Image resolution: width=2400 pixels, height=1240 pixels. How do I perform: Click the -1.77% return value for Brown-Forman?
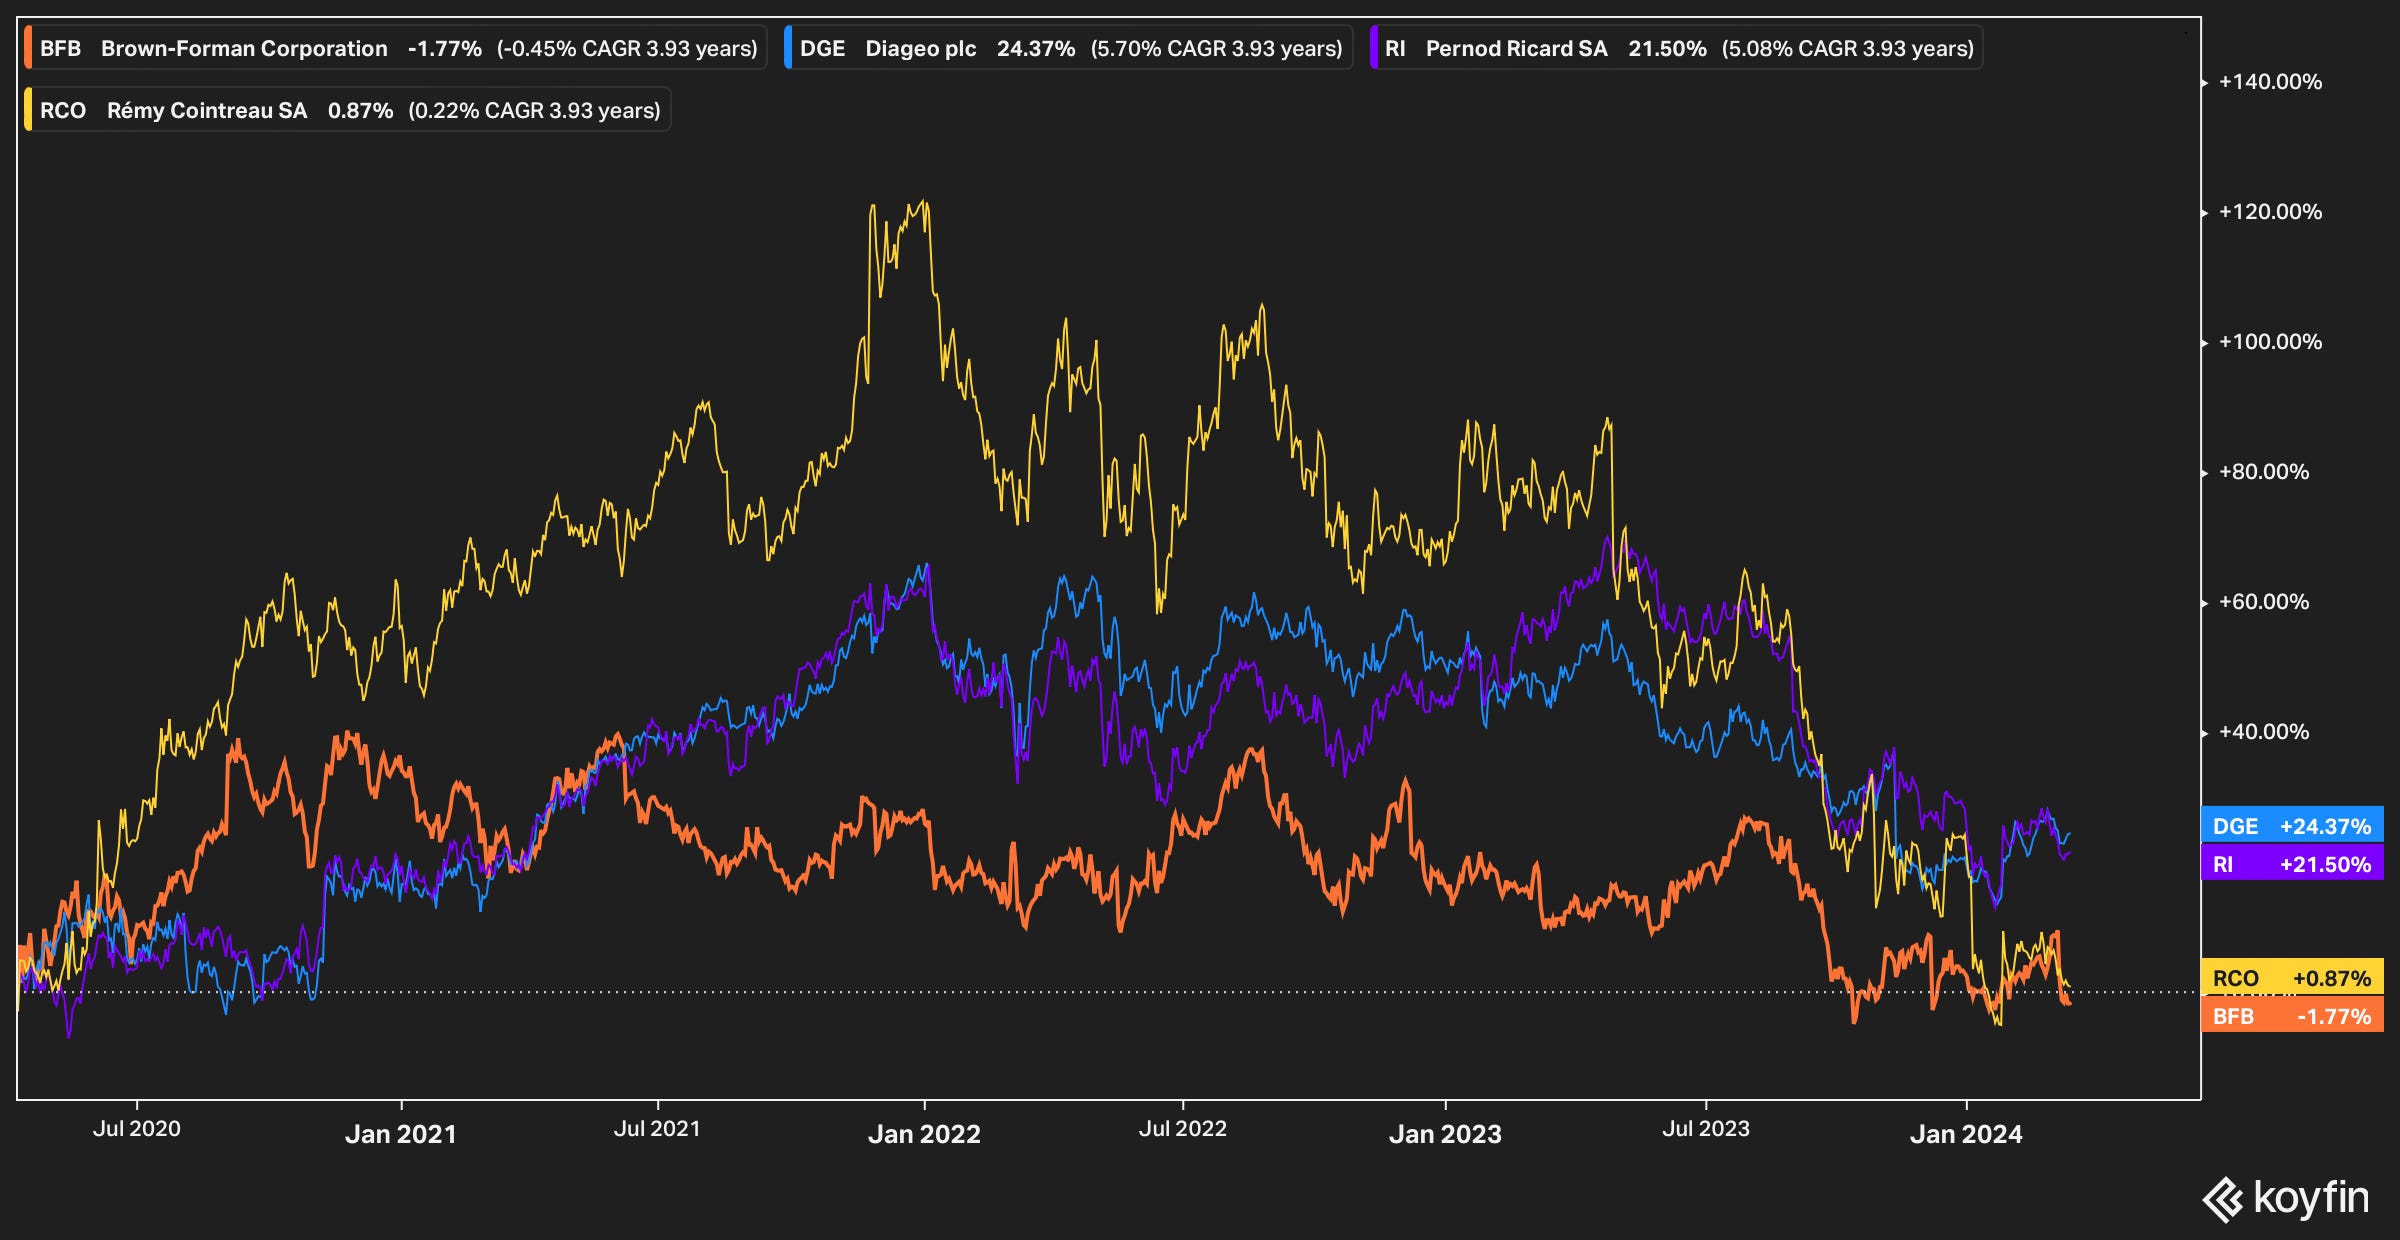click(x=445, y=48)
